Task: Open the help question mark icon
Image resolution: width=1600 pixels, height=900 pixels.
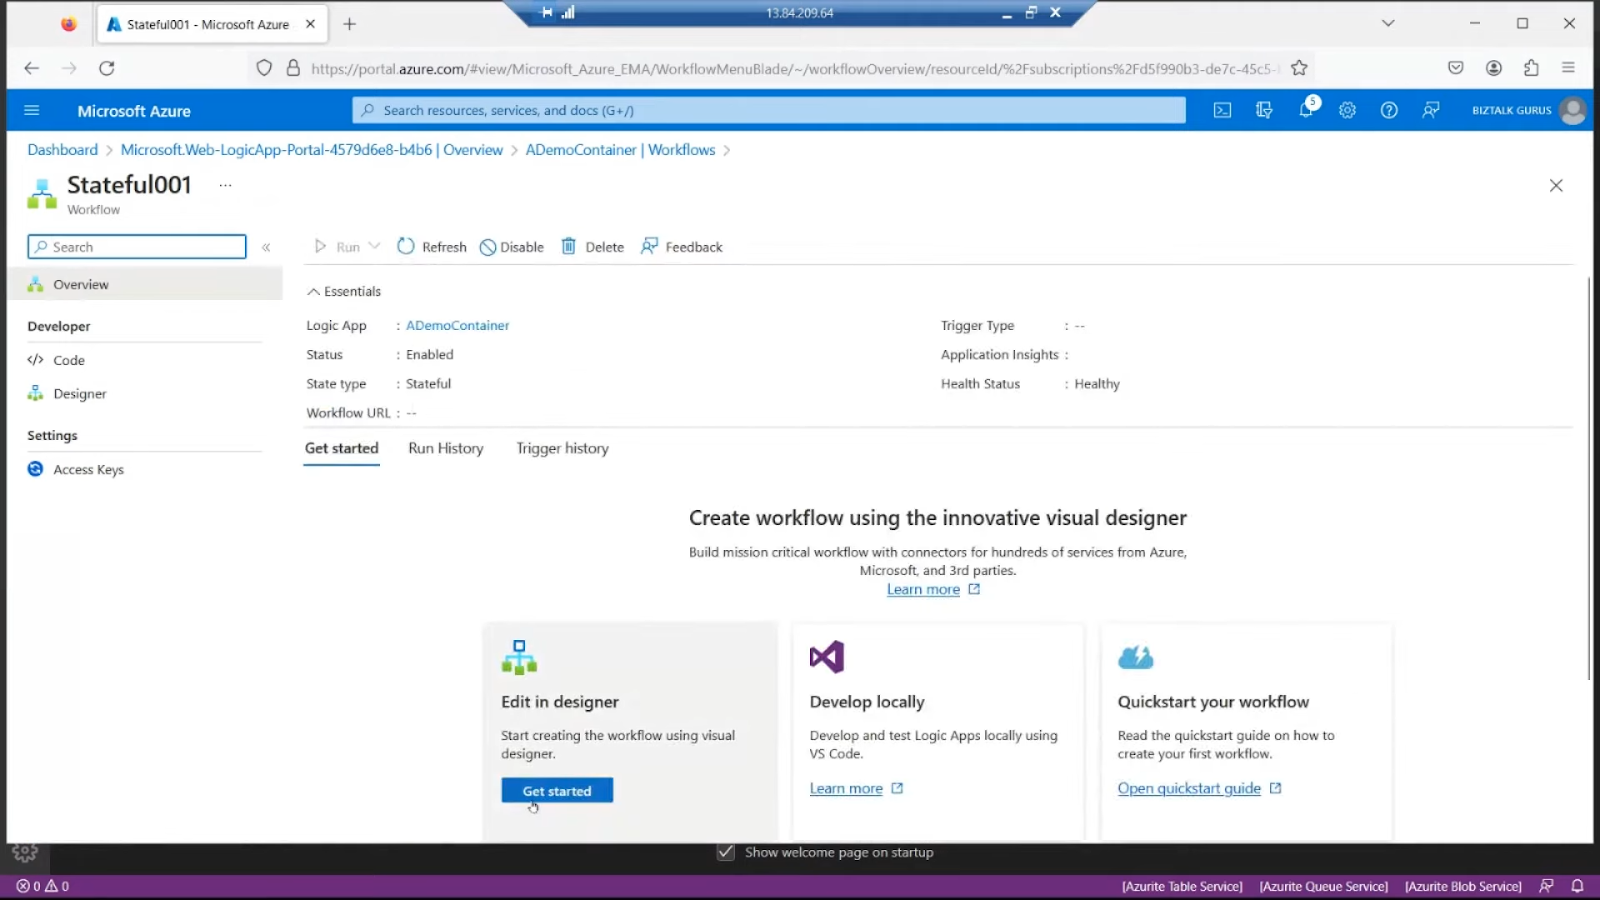Action: 1389,110
